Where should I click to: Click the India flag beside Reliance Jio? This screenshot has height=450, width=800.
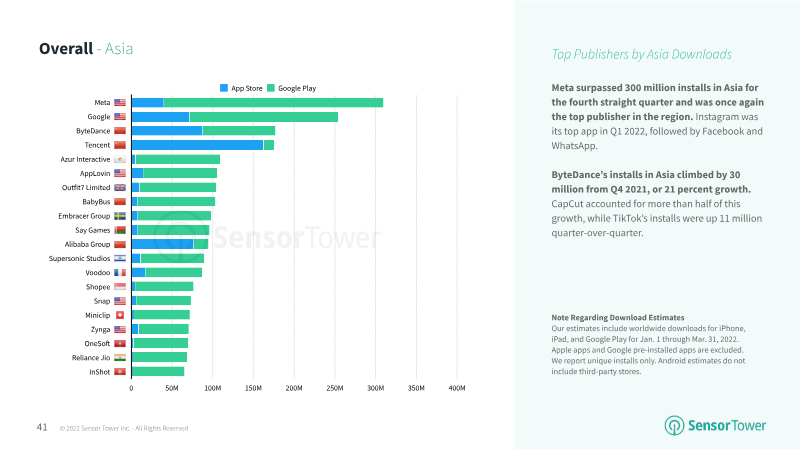click(x=120, y=358)
